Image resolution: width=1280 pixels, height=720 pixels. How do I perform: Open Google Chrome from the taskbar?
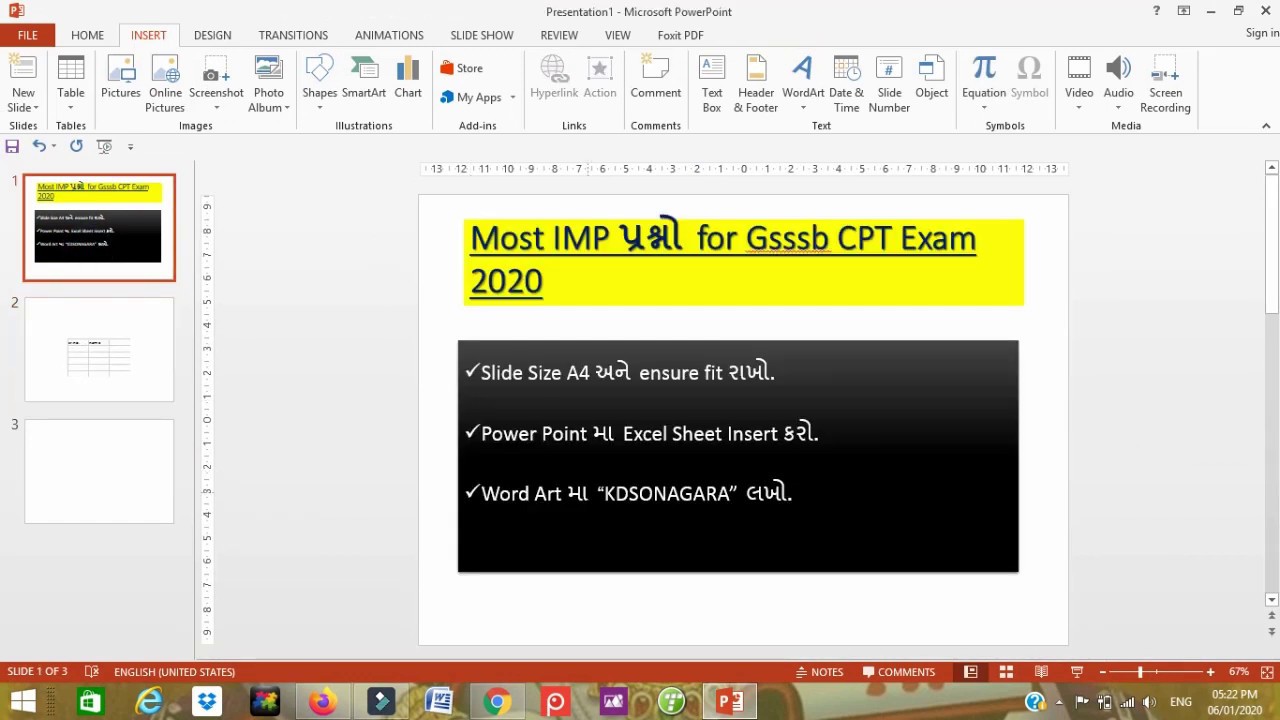click(x=496, y=701)
